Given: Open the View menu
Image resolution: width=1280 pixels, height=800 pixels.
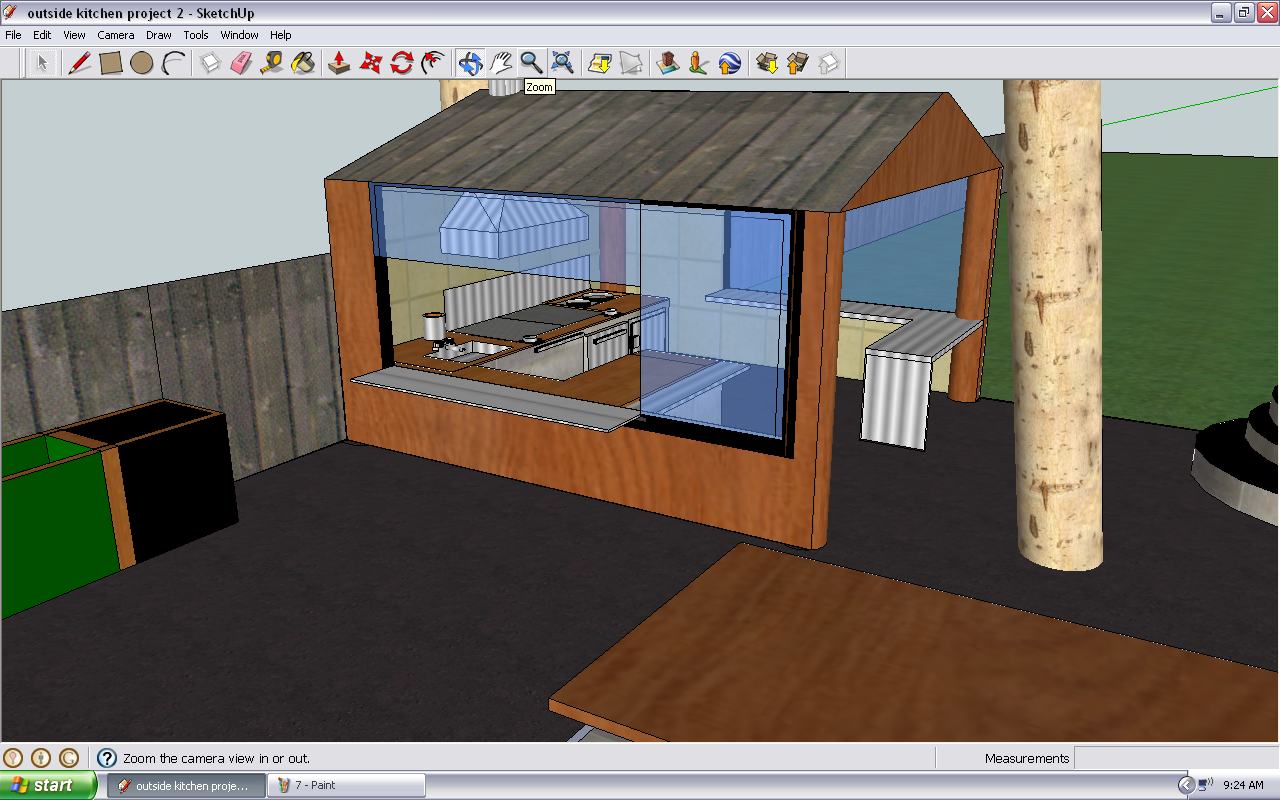Looking at the screenshot, I should click(x=75, y=35).
